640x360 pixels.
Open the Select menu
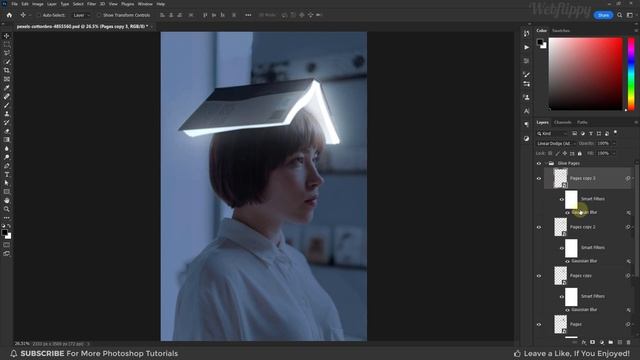coord(78,4)
